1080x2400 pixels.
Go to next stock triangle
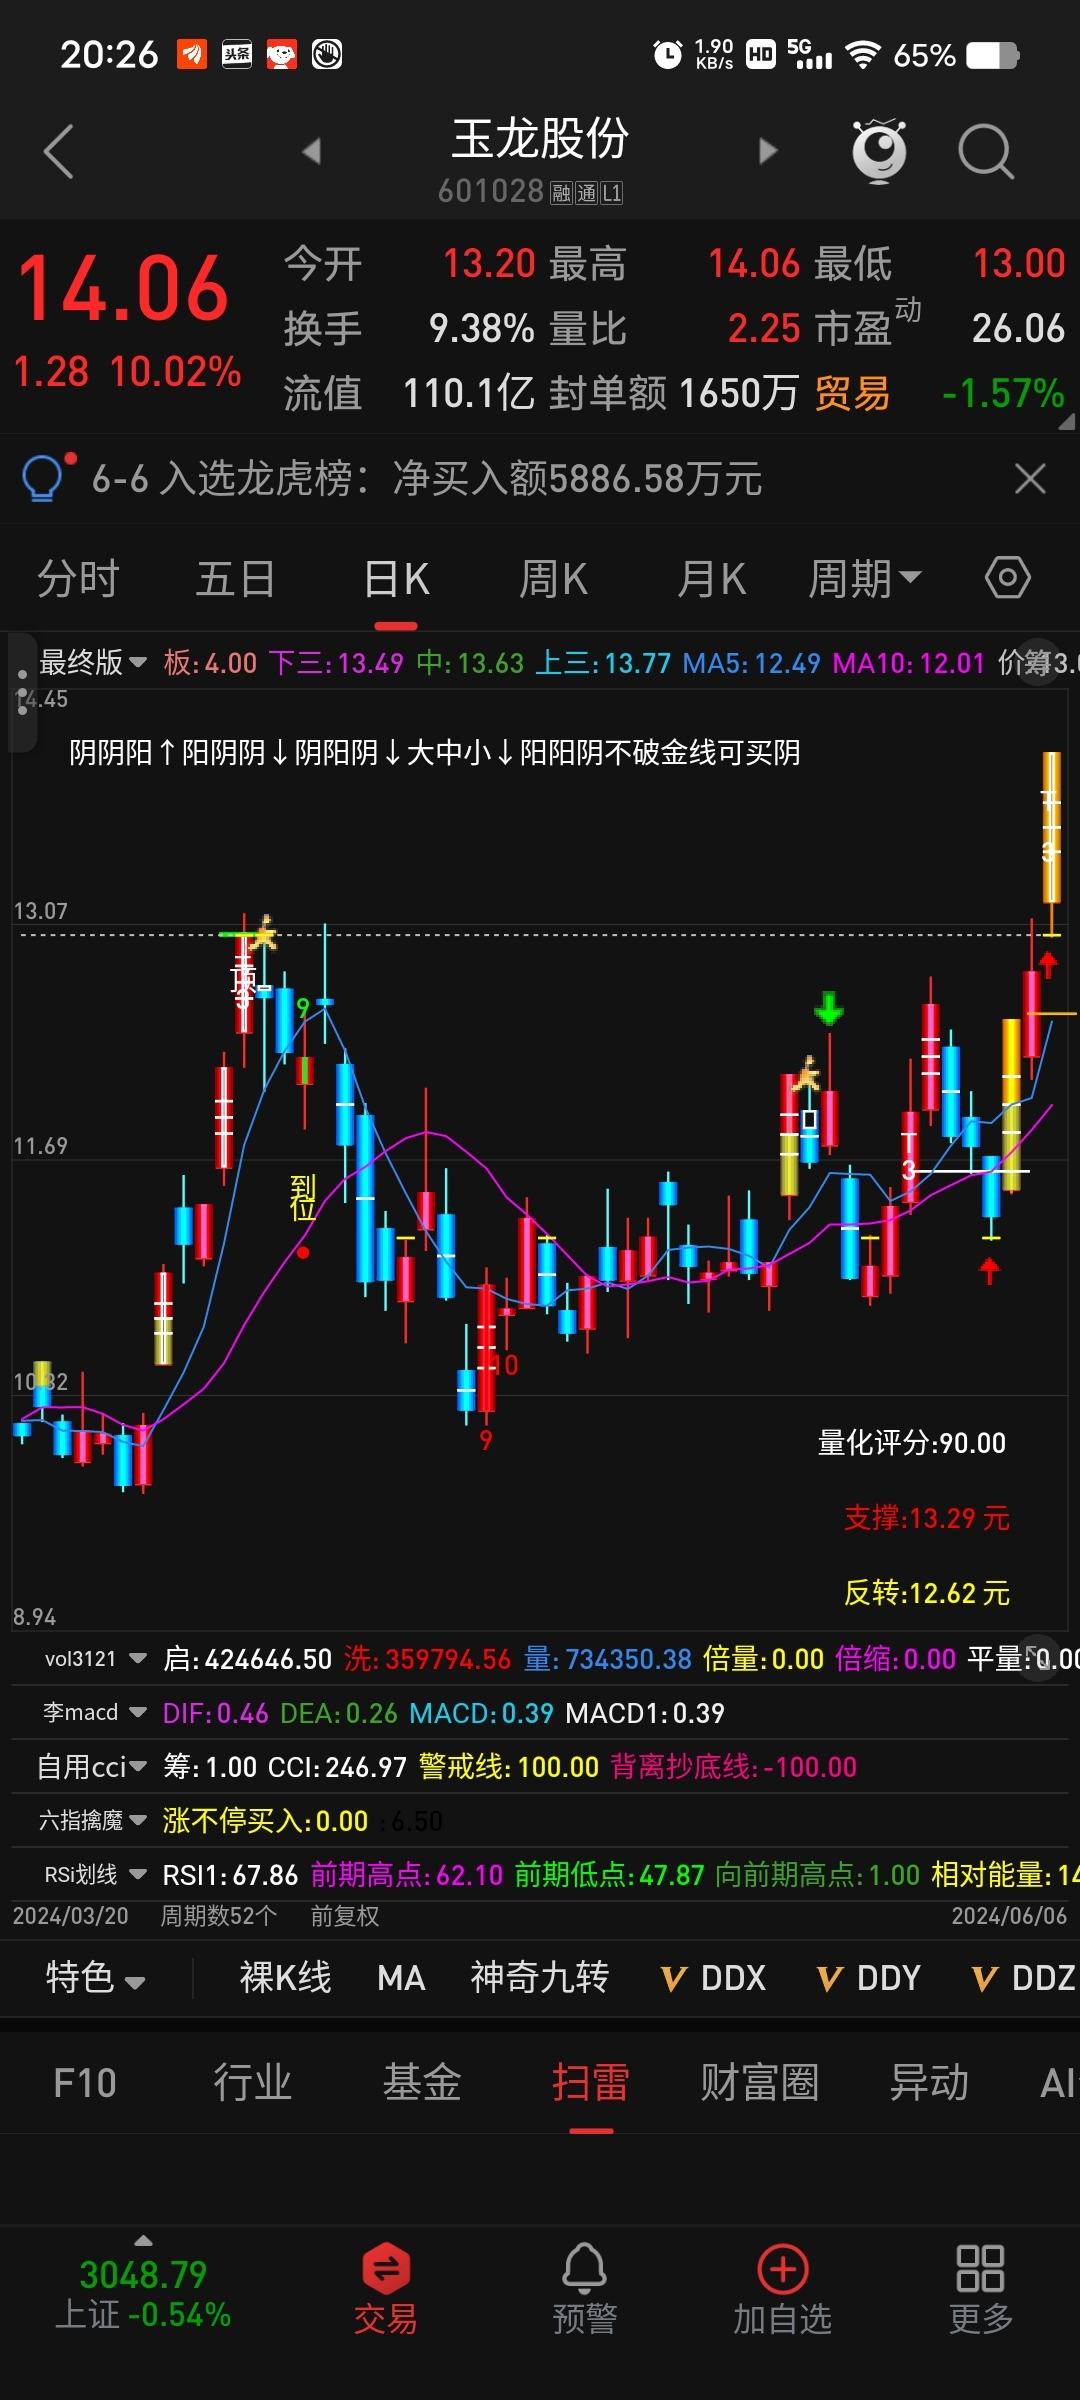click(x=768, y=152)
